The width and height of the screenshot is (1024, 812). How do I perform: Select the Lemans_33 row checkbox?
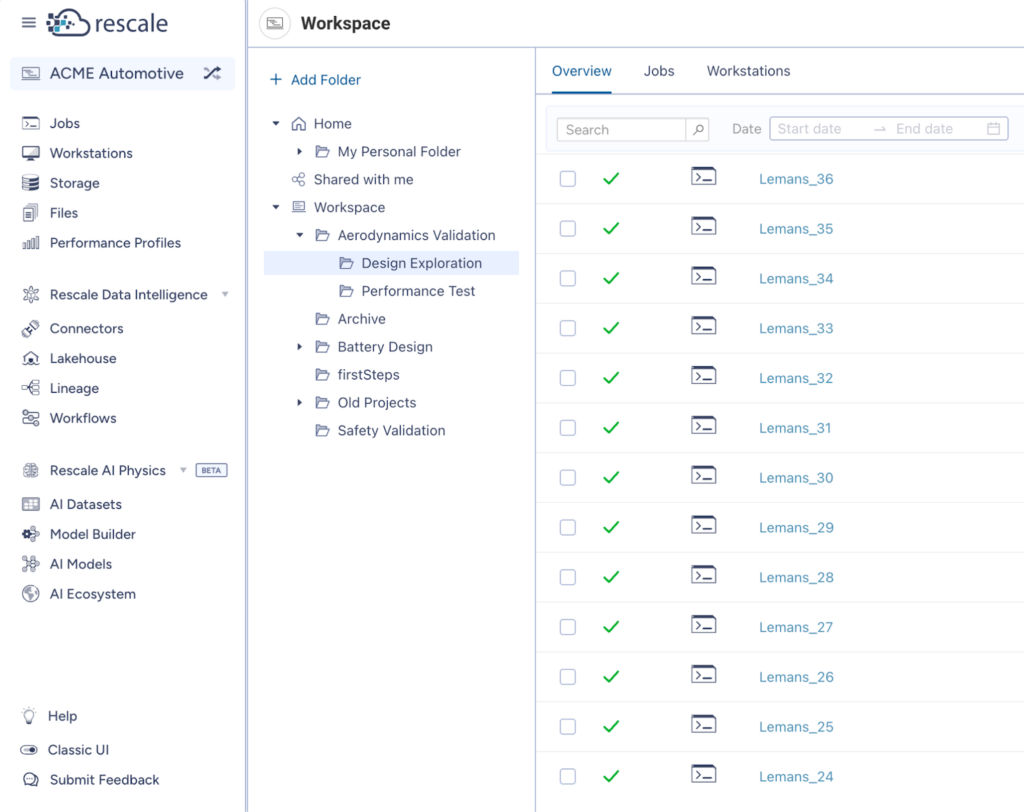[x=568, y=328]
